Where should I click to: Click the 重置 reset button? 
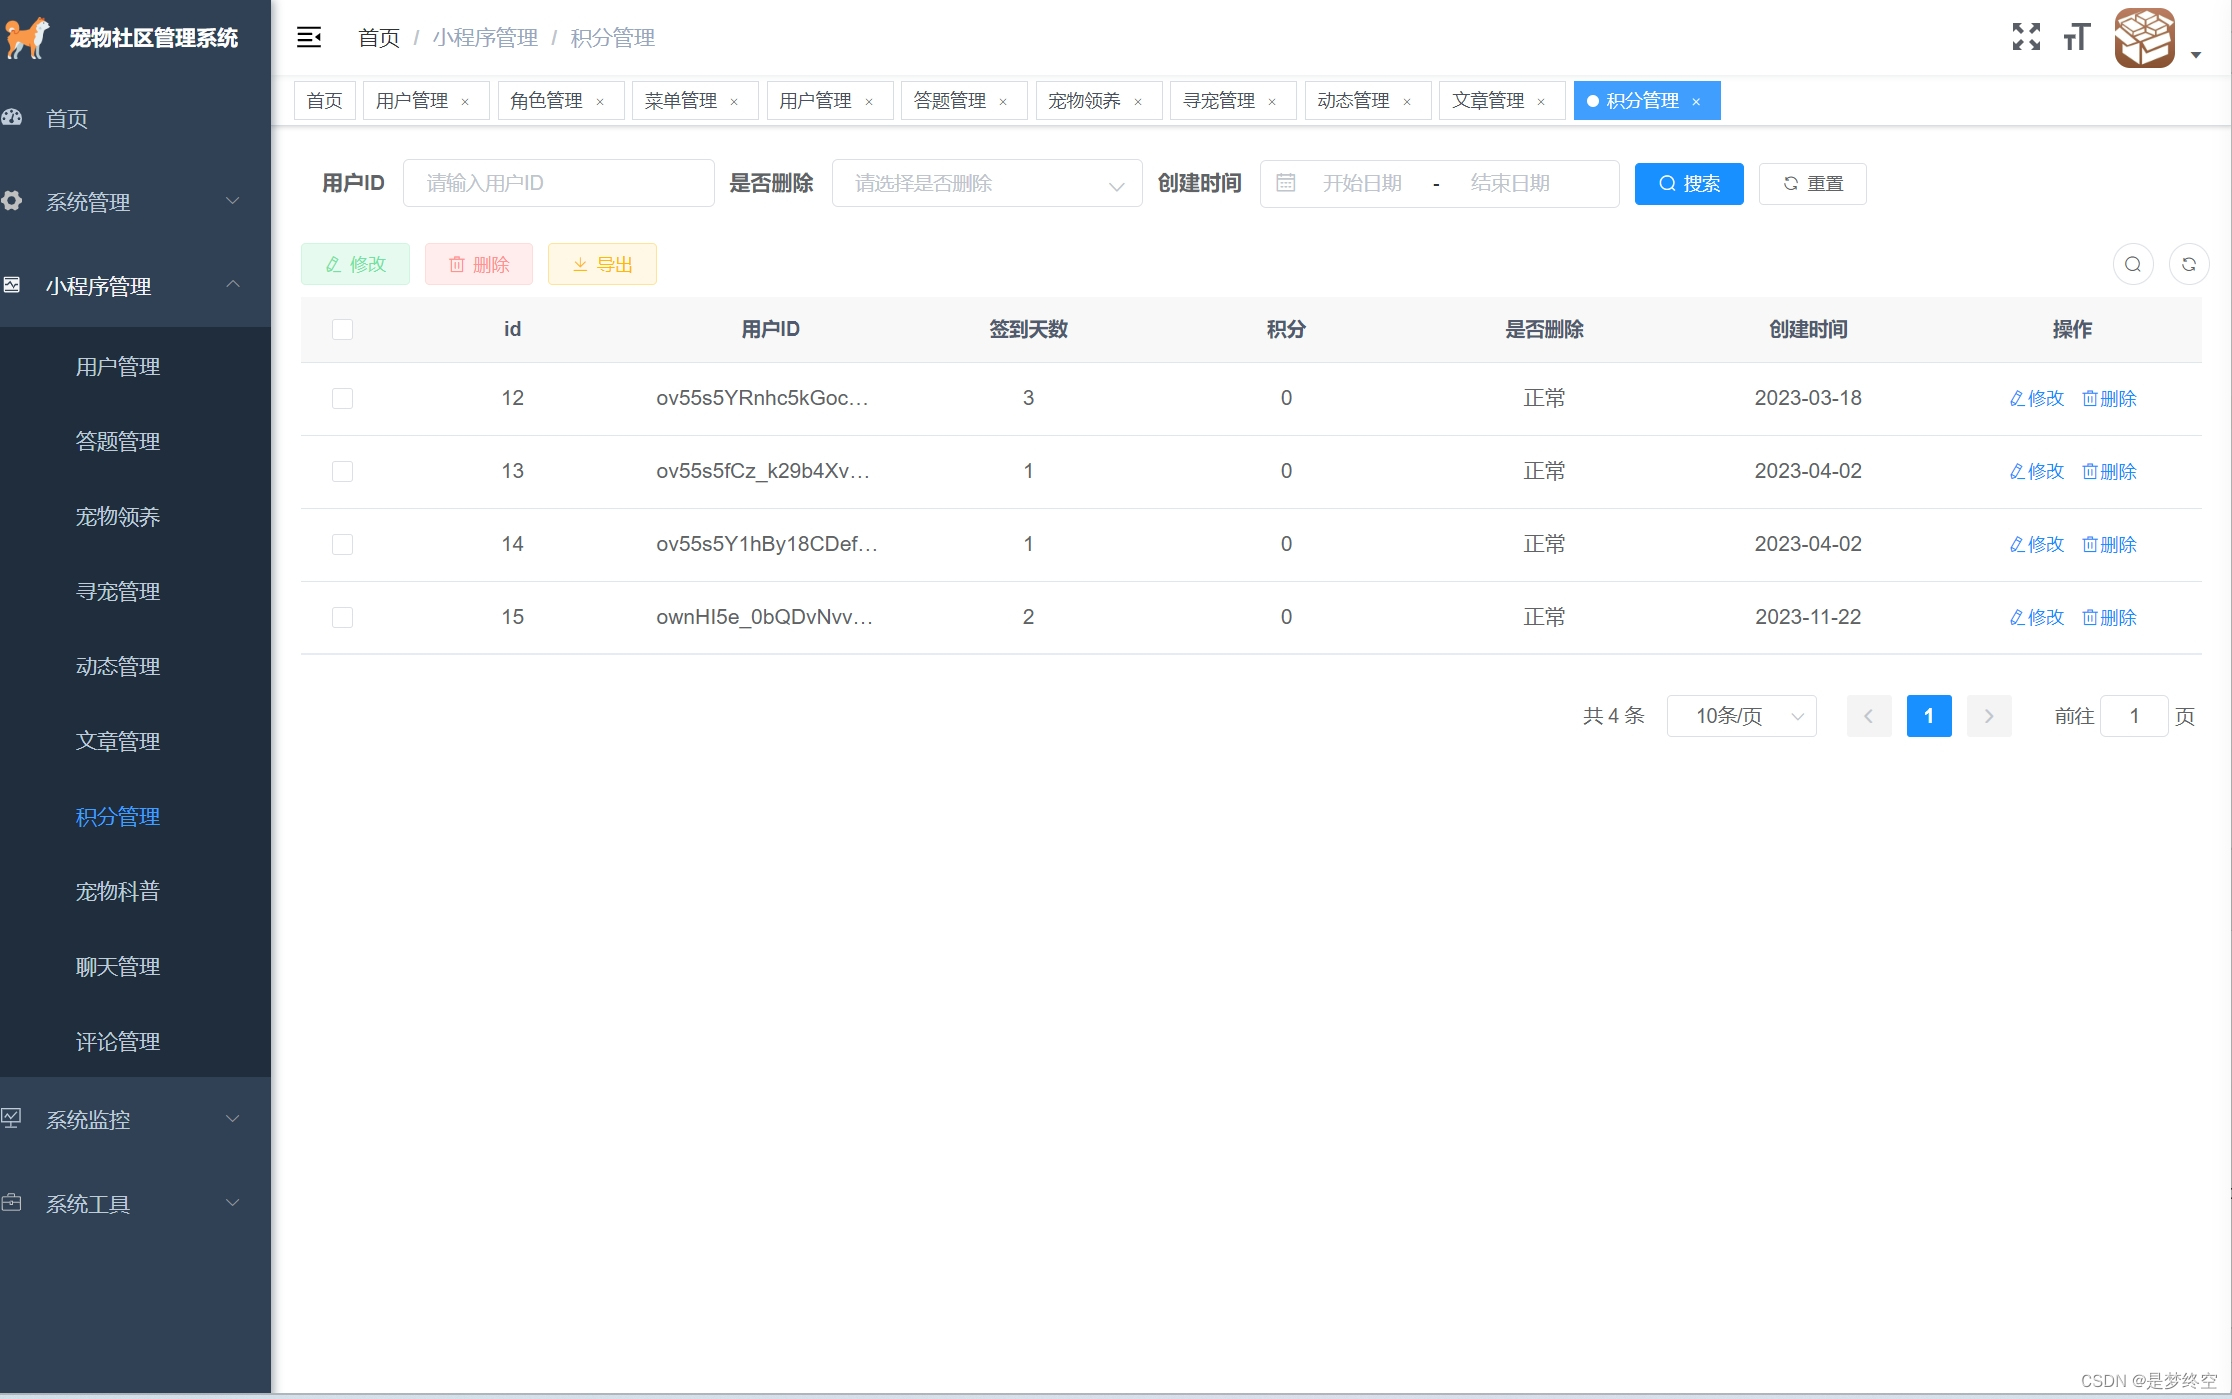(1813, 183)
